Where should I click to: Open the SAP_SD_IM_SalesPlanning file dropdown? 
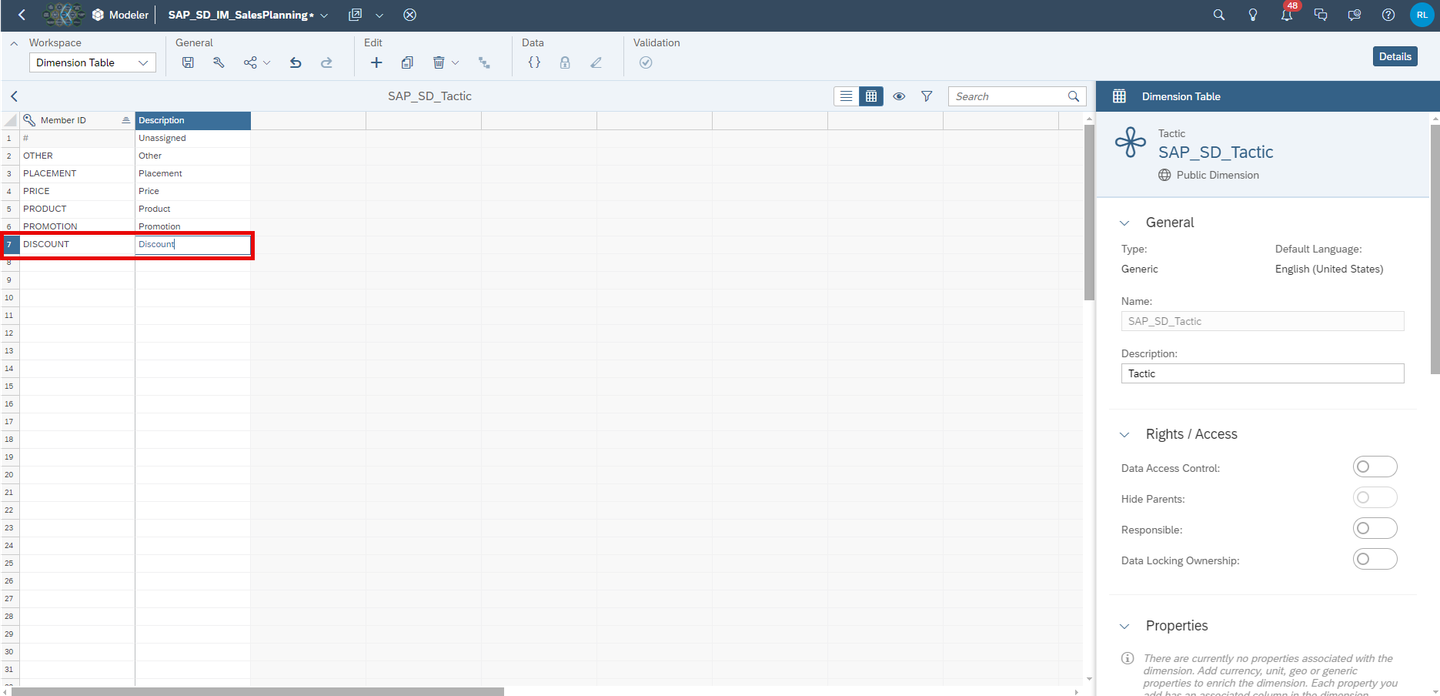point(324,16)
